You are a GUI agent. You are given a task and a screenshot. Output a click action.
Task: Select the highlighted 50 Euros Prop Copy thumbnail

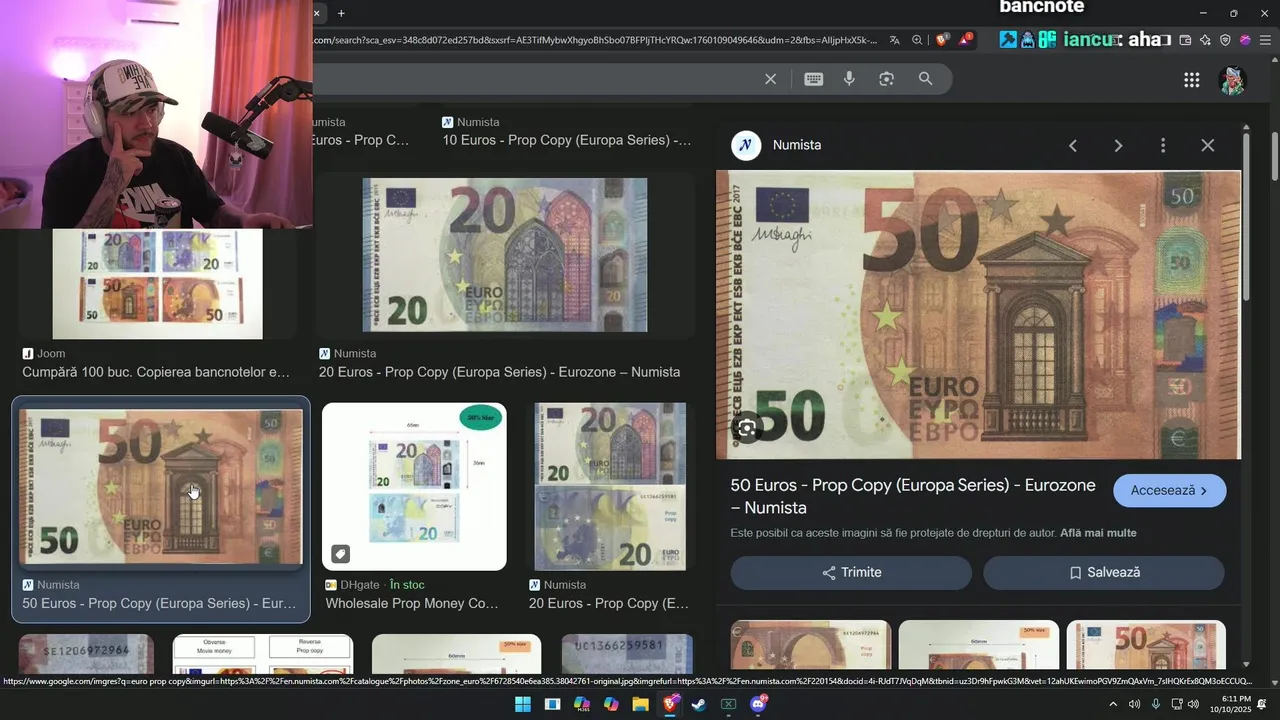(x=161, y=486)
